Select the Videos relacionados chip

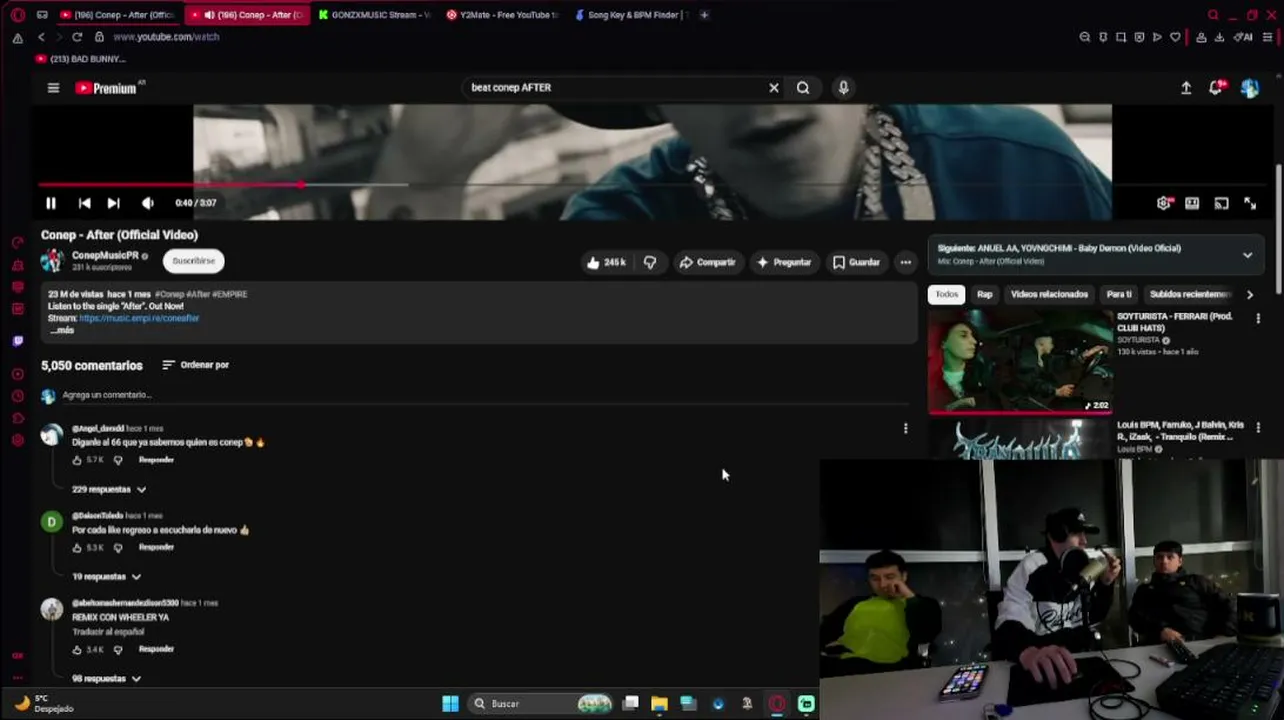coord(1049,294)
